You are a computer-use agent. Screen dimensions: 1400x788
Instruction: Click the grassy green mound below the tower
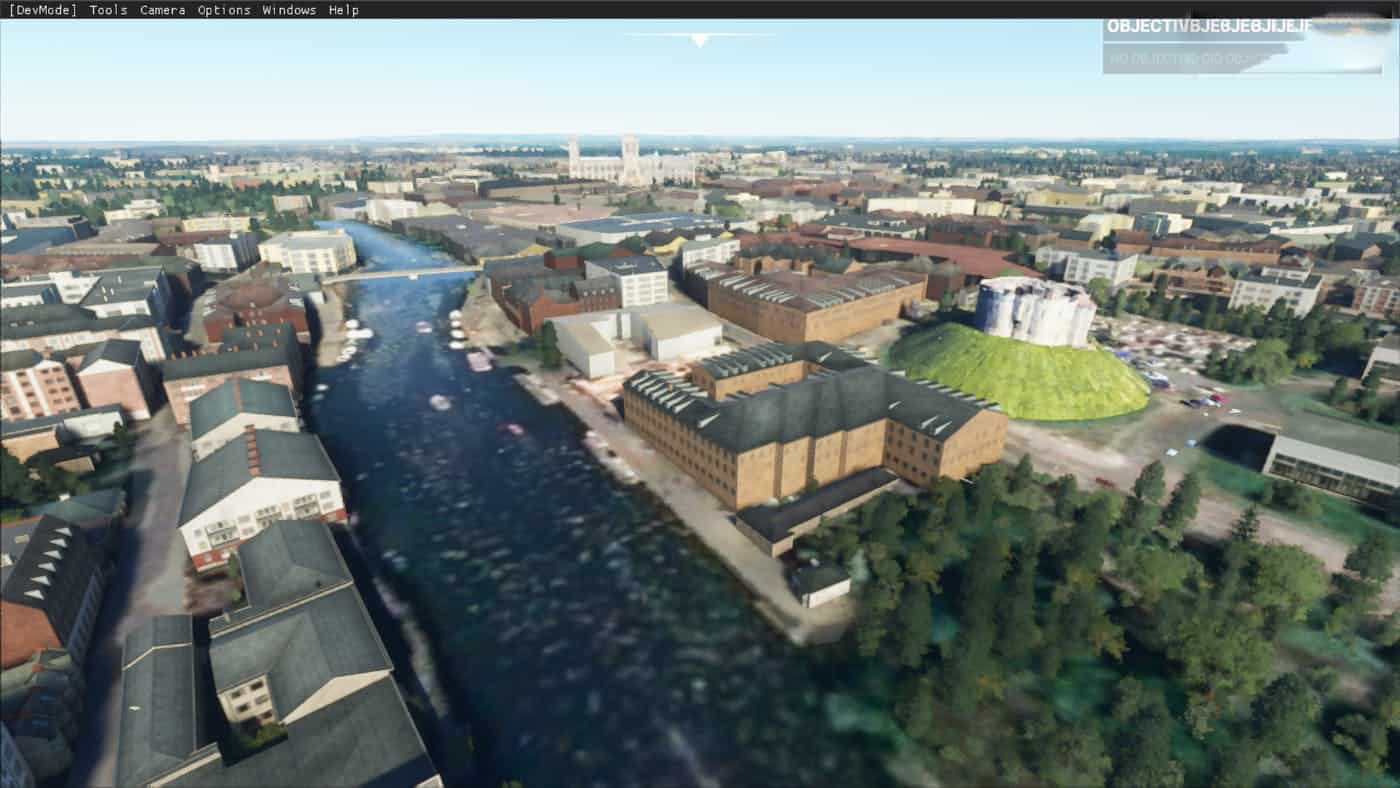(x=1020, y=375)
